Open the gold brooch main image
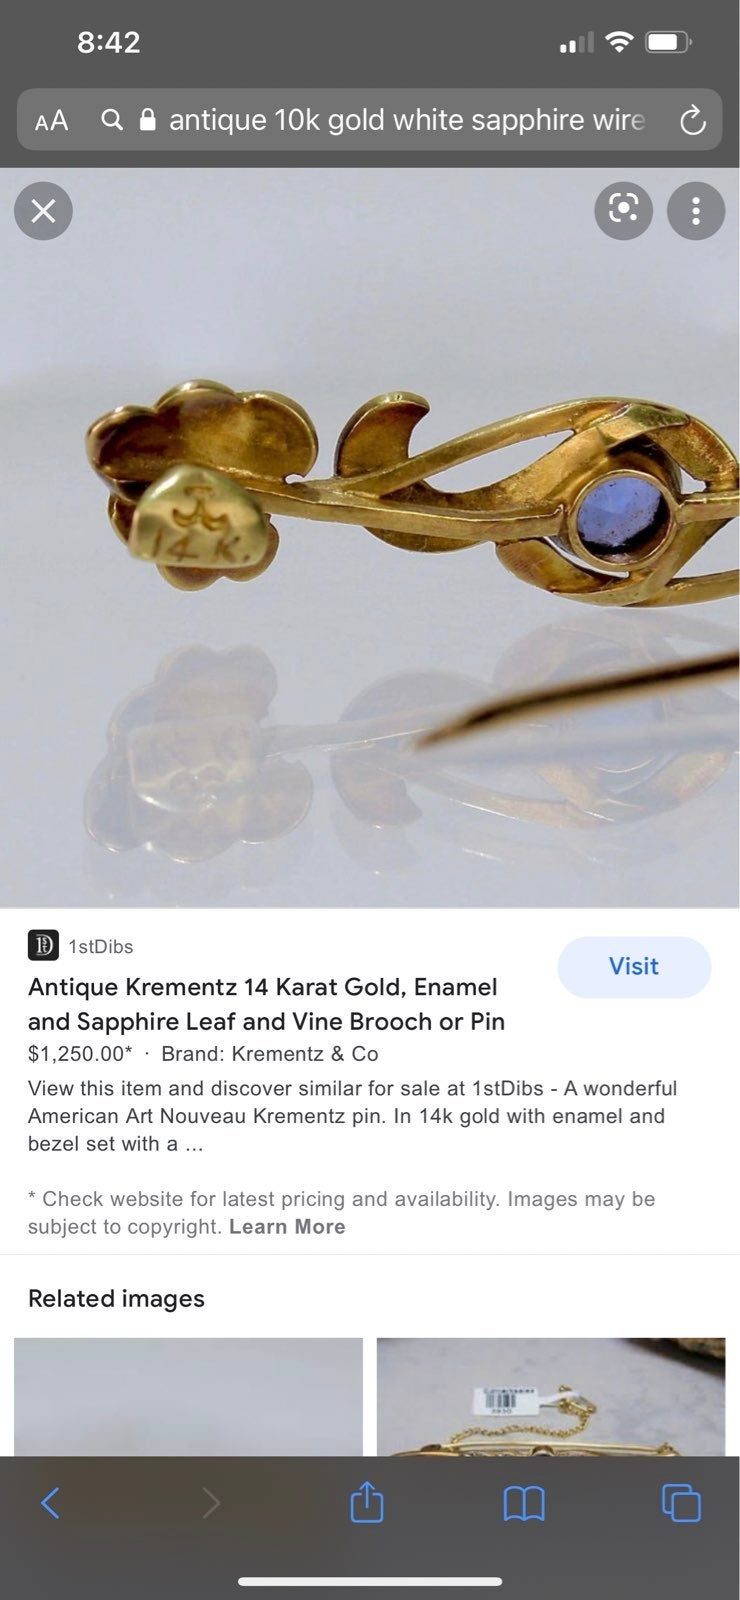The image size is (740, 1600). point(370,537)
